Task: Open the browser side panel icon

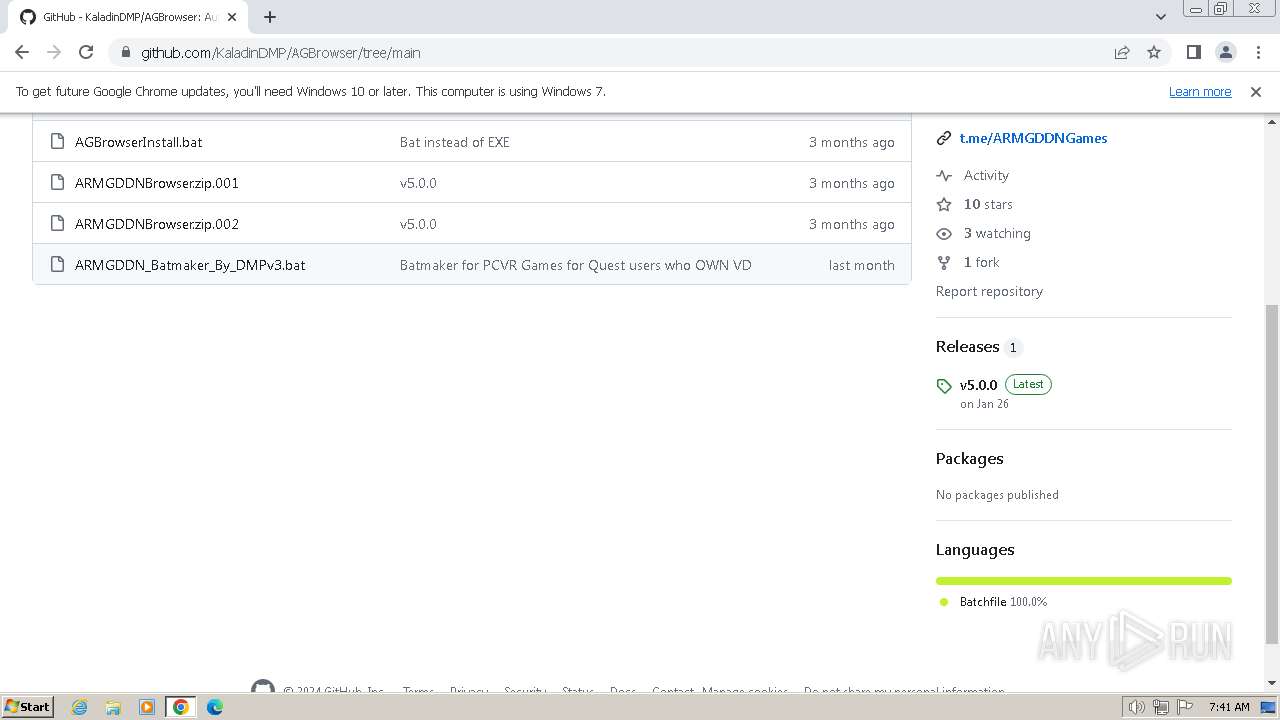Action: pyautogui.click(x=1193, y=52)
